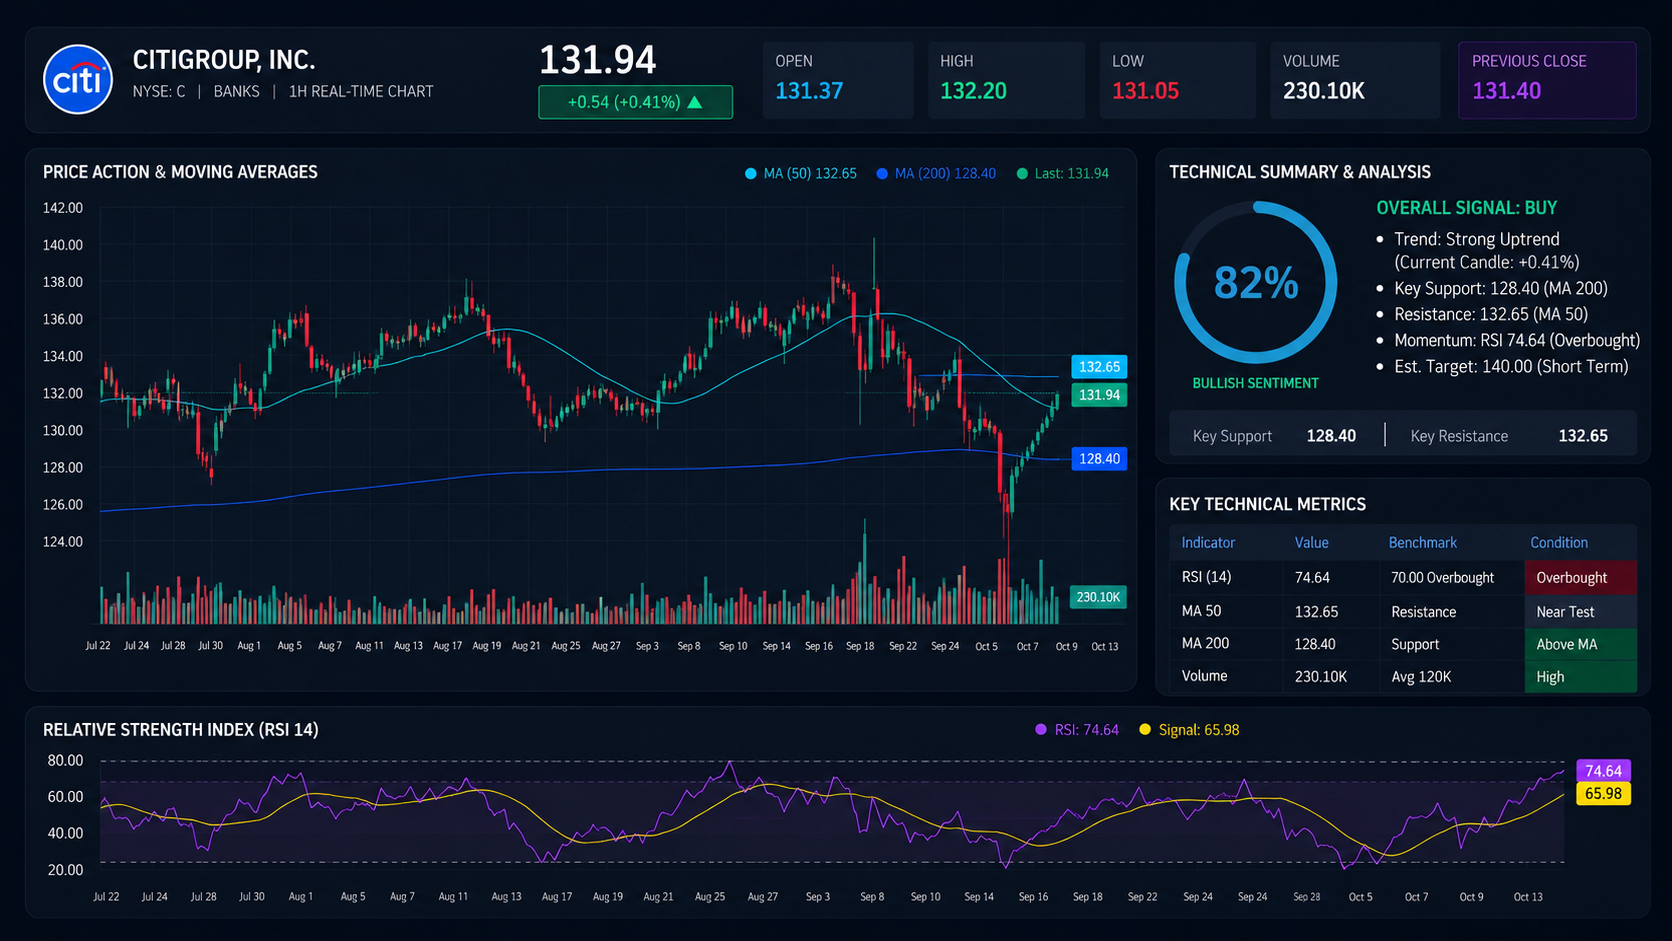Open the OPEN 131.37 stat card
The height and width of the screenshot is (941, 1672).
838,80
